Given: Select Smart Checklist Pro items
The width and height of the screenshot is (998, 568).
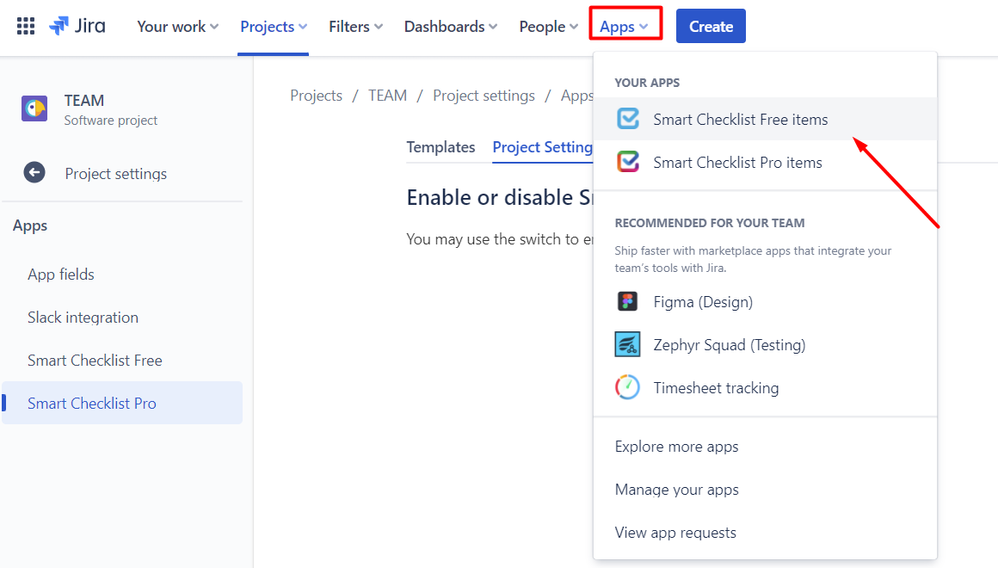Looking at the screenshot, I should pos(765,162).
